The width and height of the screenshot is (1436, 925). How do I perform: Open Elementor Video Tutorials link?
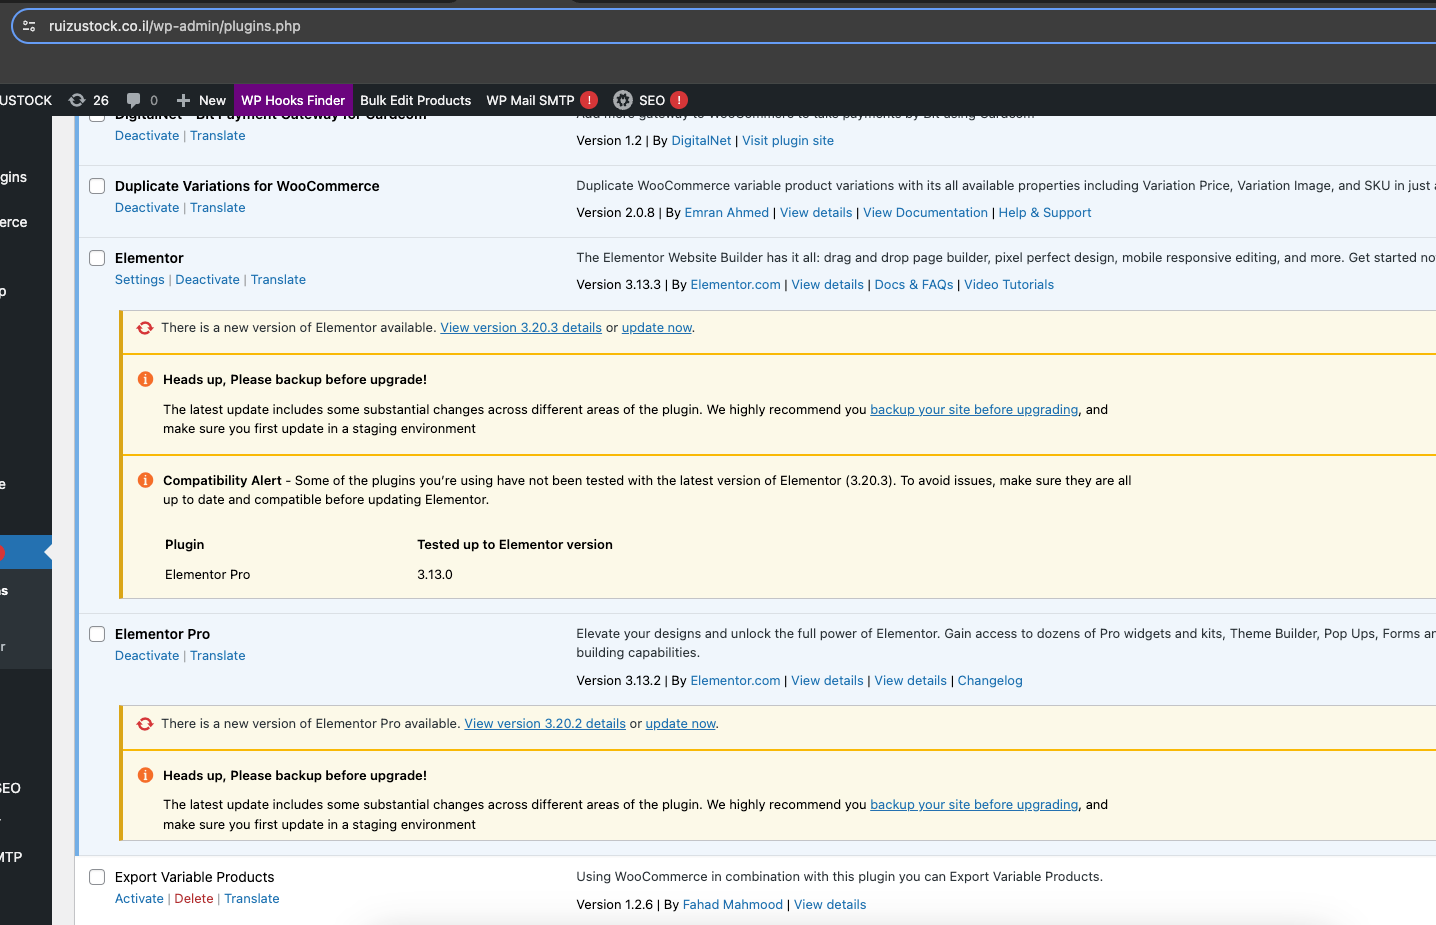click(1009, 285)
